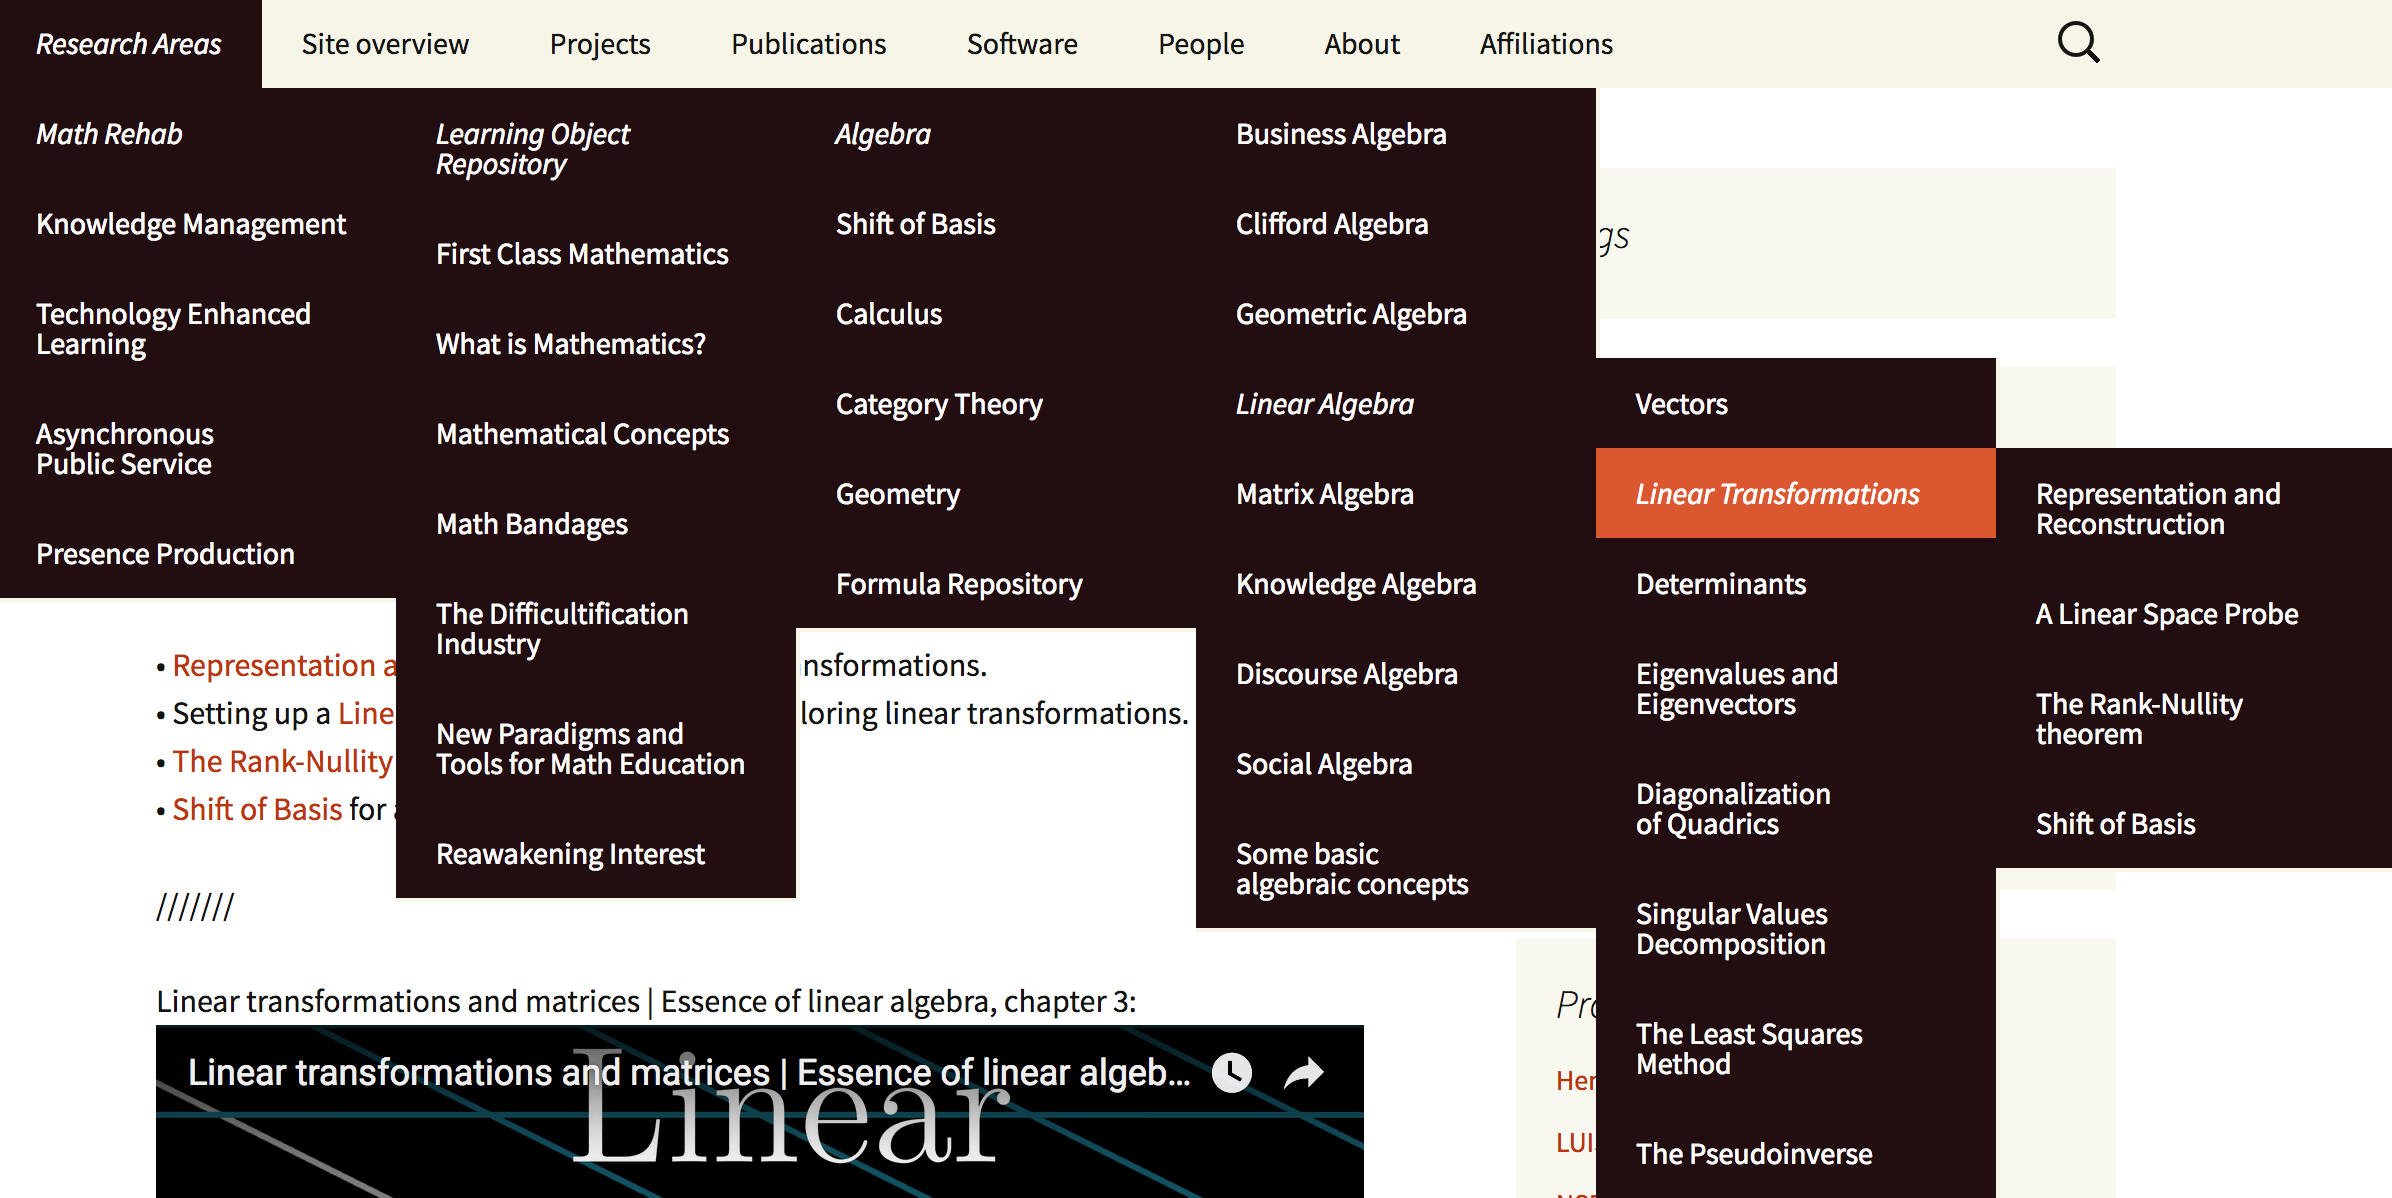
Task: Follow the red Shift of Basis link
Action: coord(257,809)
